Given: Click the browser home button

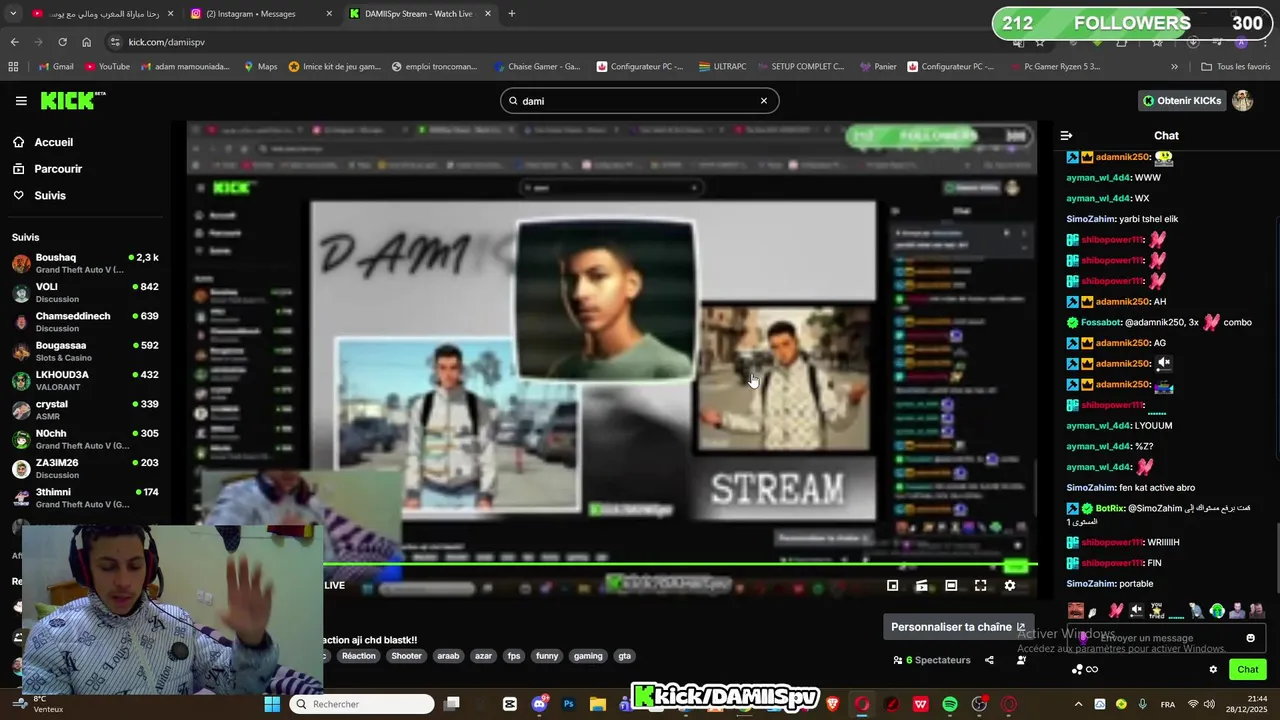Looking at the screenshot, I should point(87,42).
